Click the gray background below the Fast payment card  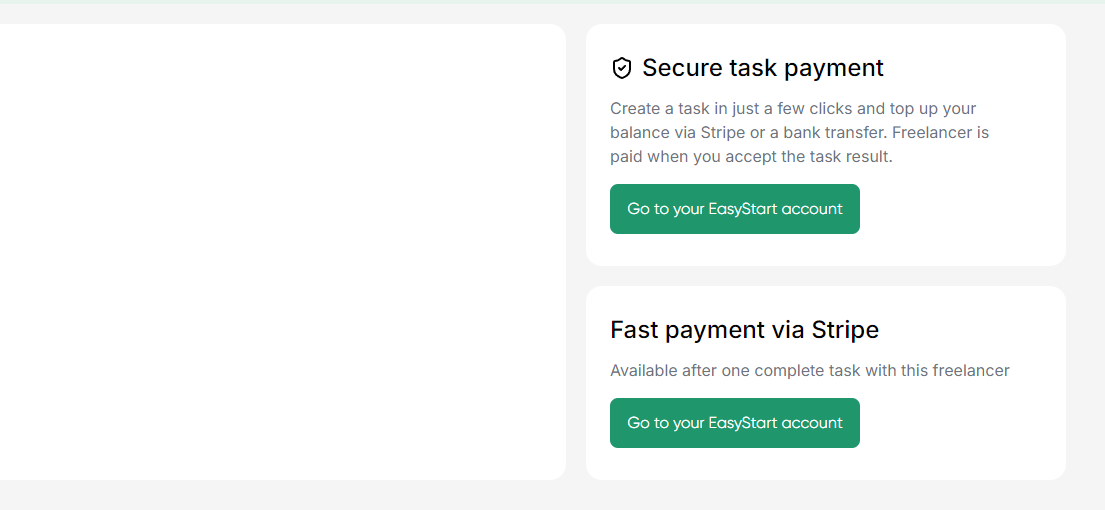pos(825,495)
